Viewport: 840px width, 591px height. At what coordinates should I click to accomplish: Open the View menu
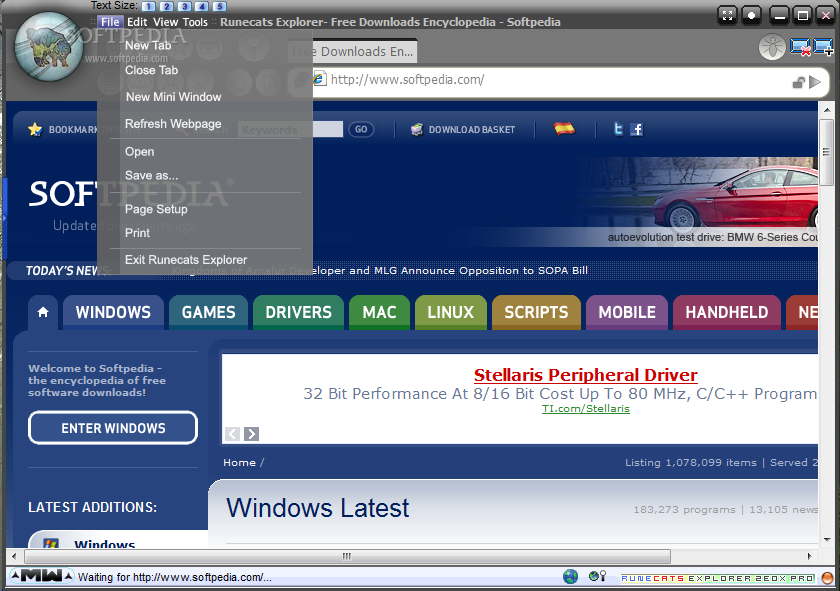(x=166, y=22)
